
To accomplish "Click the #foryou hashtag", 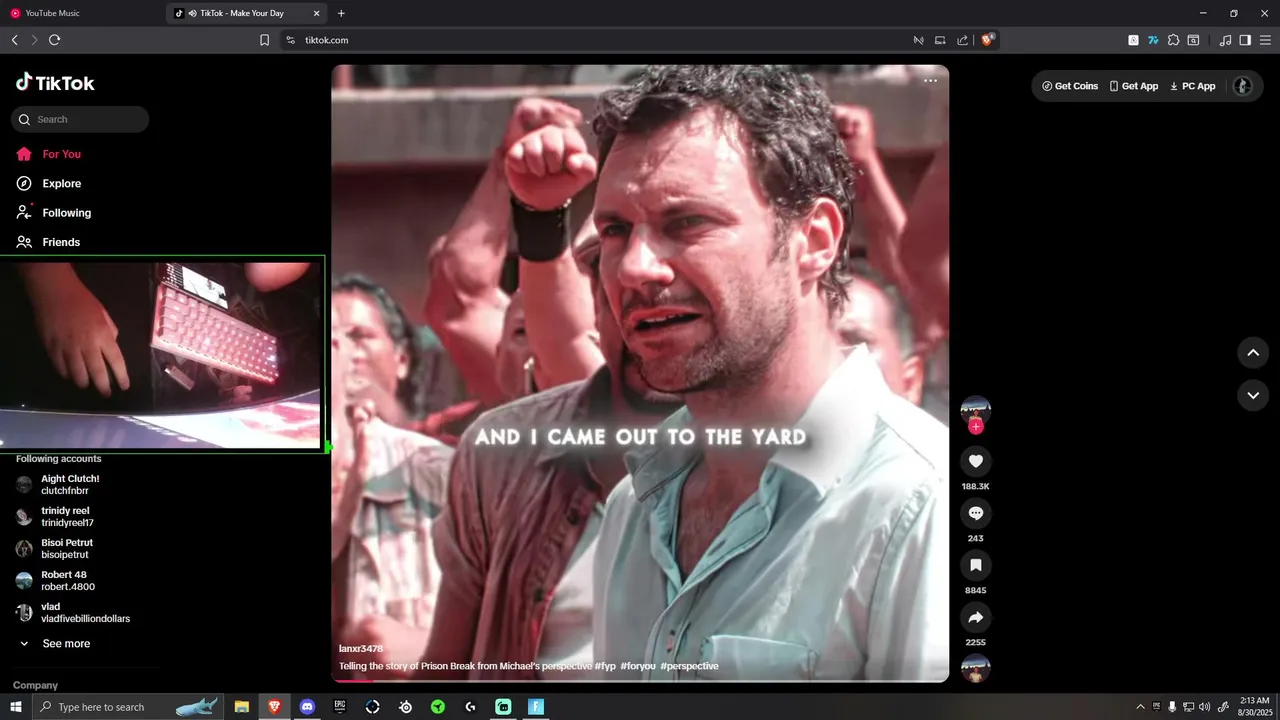I will [638, 666].
